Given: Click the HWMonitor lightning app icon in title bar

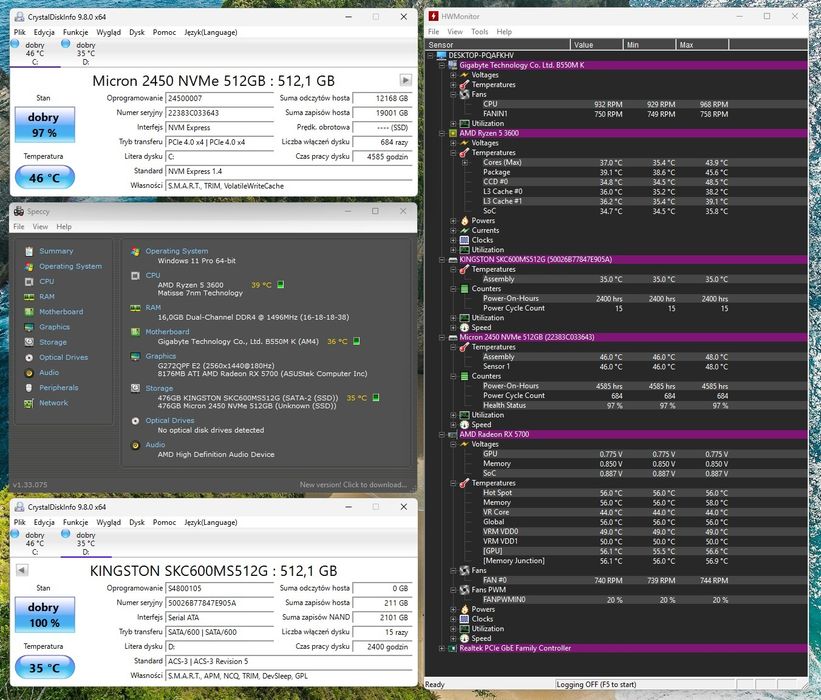Looking at the screenshot, I should pyautogui.click(x=433, y=16).
